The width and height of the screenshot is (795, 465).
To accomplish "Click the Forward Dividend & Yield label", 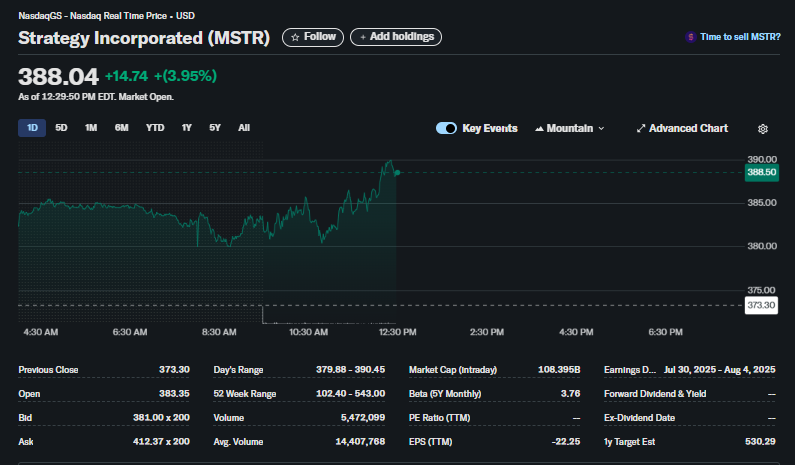I will pos(655,394).
